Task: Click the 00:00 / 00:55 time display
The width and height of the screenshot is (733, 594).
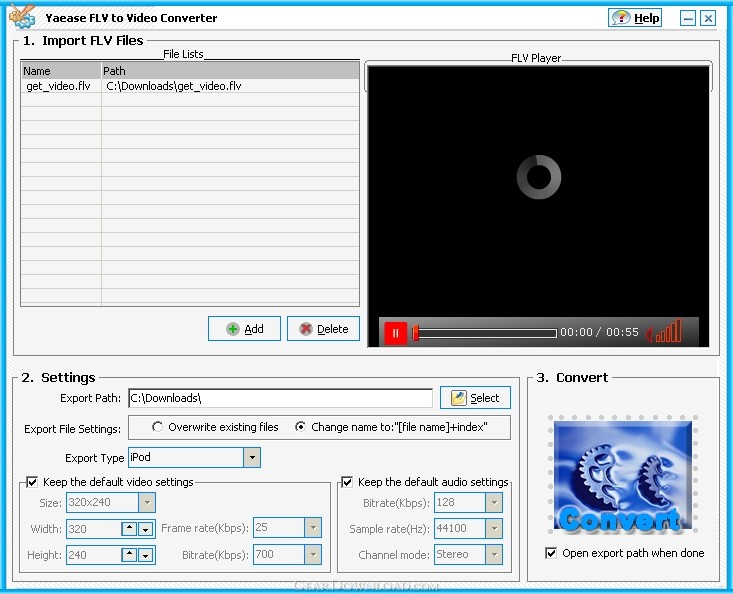Action: (x=599, y=332)
